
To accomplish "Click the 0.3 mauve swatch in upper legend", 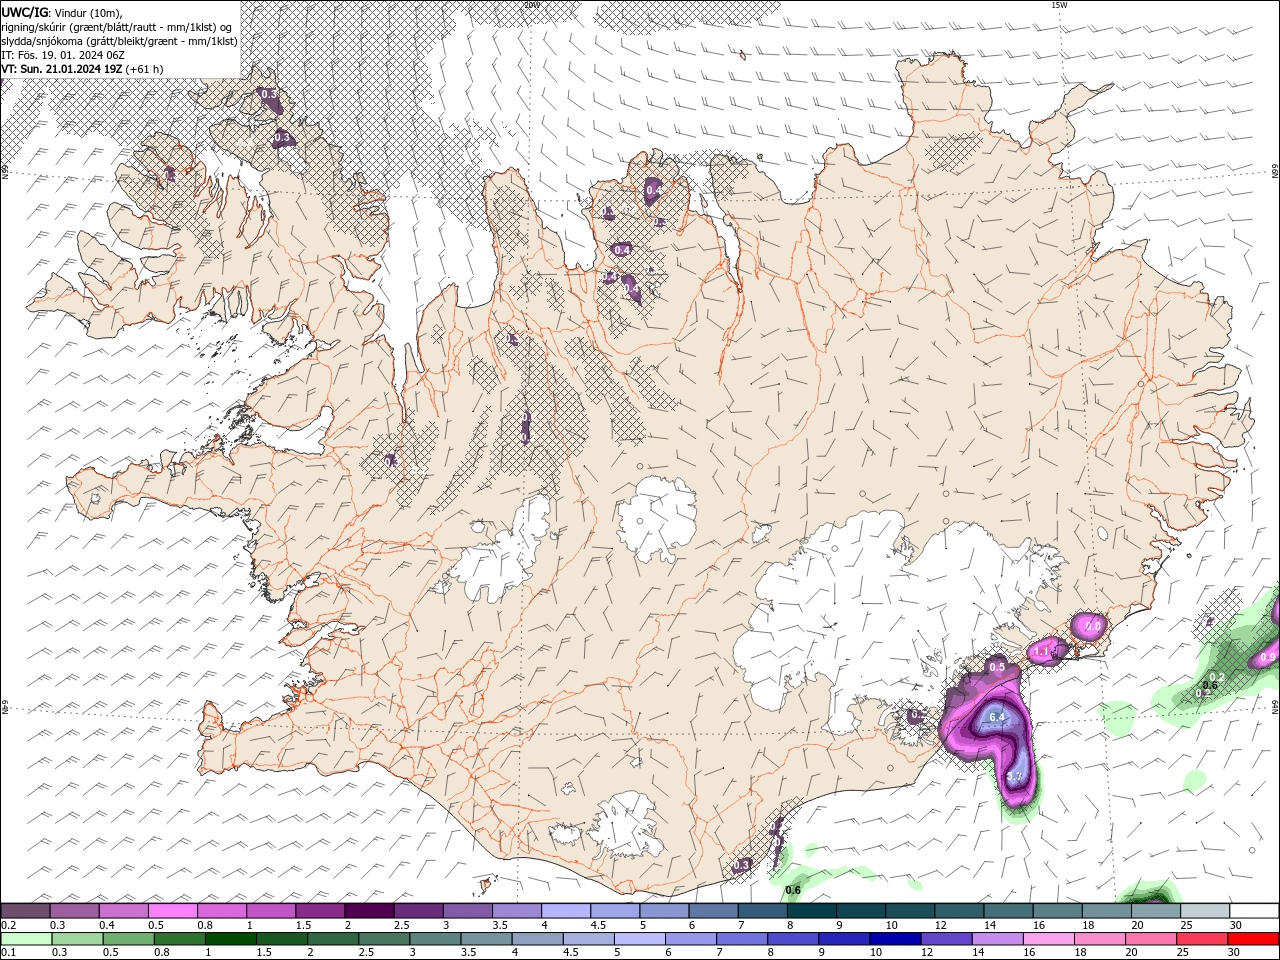I will [x=74, y=911].
